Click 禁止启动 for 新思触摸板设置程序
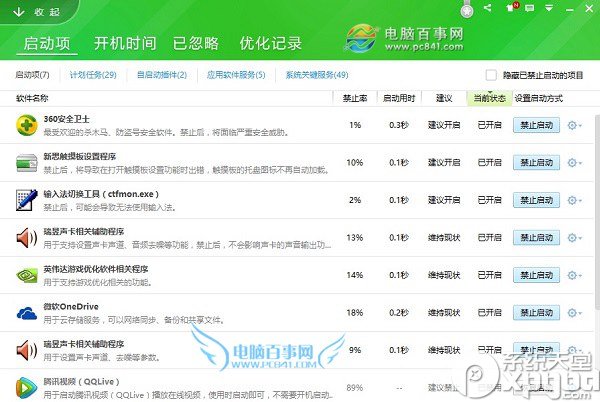 click(536, 163)
